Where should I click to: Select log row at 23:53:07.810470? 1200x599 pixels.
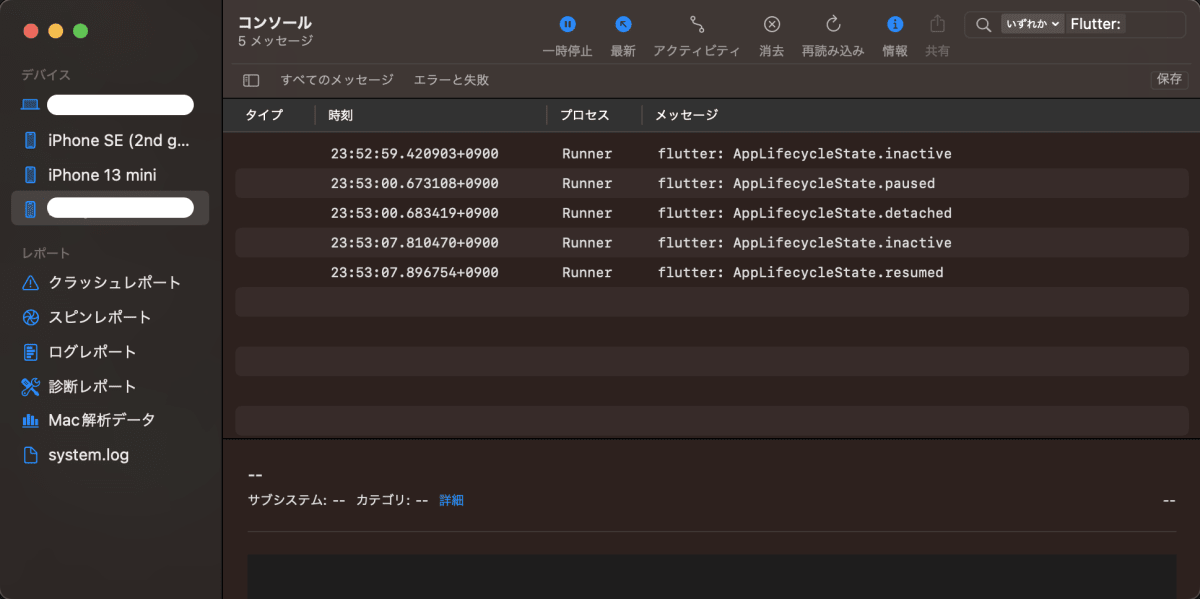tap(712, 243)
